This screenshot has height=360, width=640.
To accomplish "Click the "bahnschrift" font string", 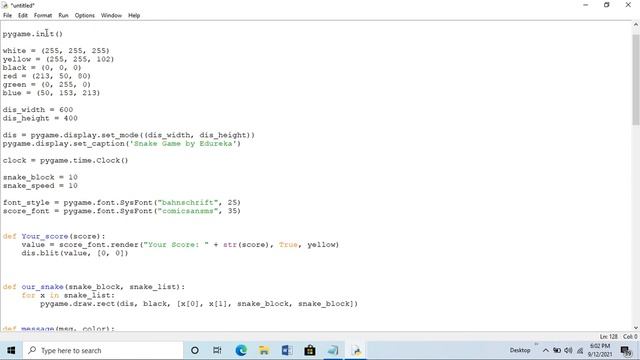I will (x=188, y=202).
